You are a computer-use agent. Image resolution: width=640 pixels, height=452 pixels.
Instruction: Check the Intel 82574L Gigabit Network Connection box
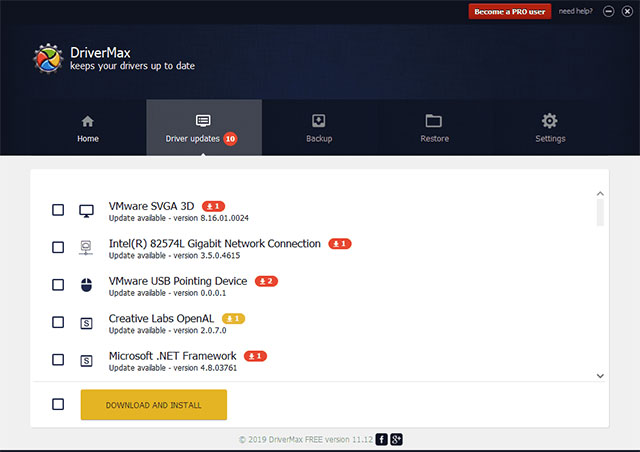[58, 248]
